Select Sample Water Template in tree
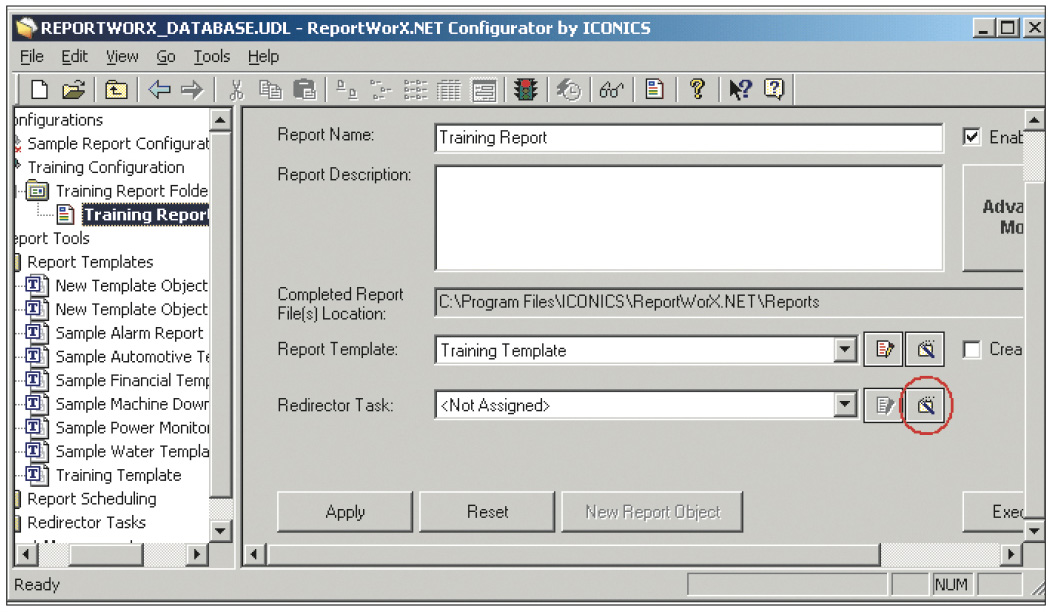The image size is (1051, 612). (x=133, y=451)
